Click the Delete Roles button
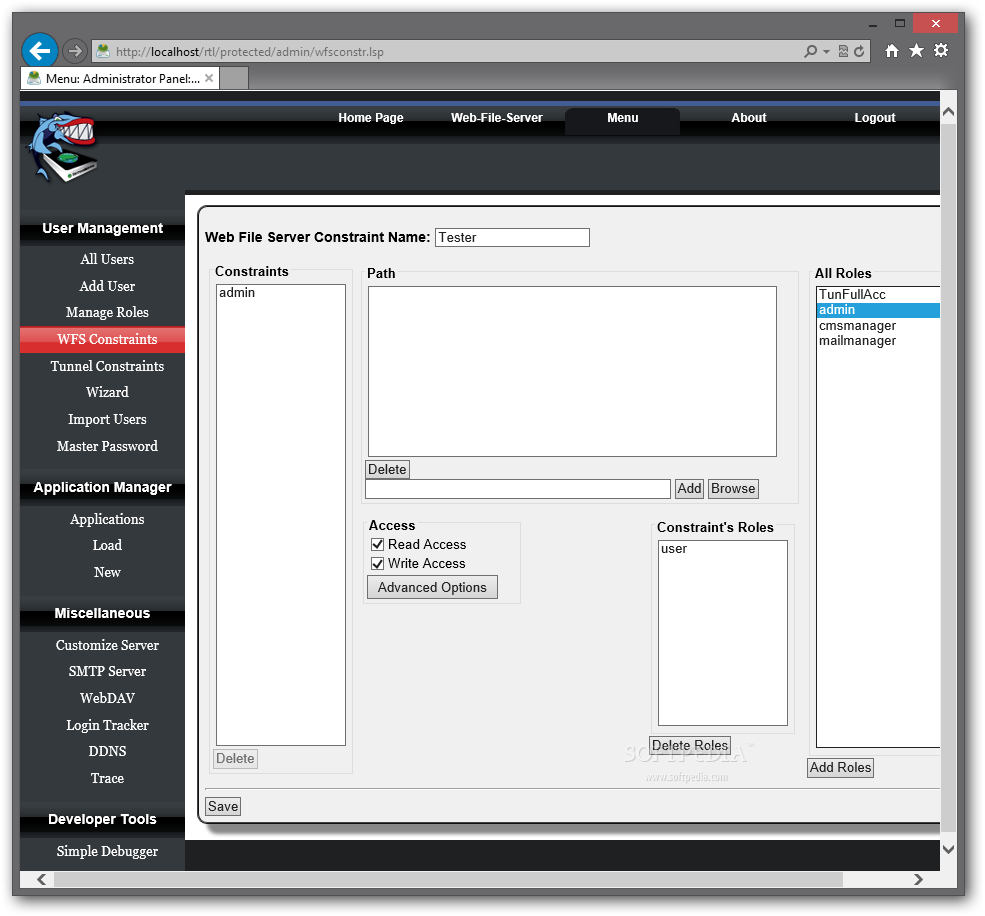Viewport: 985px width, 916px height. pyautogui.click(x=690, y=745)
